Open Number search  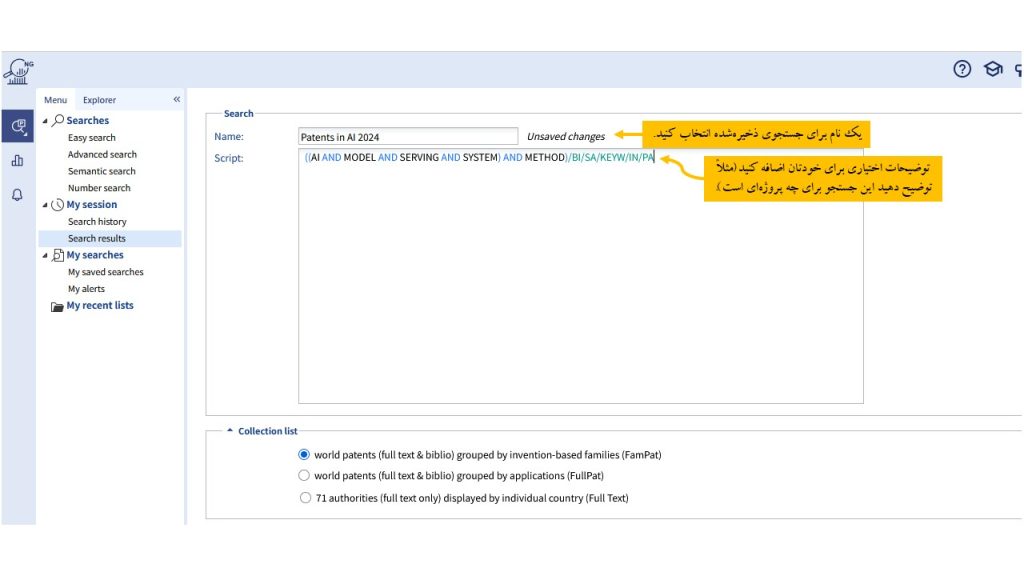pyautogui.click(x=99, y=188)
